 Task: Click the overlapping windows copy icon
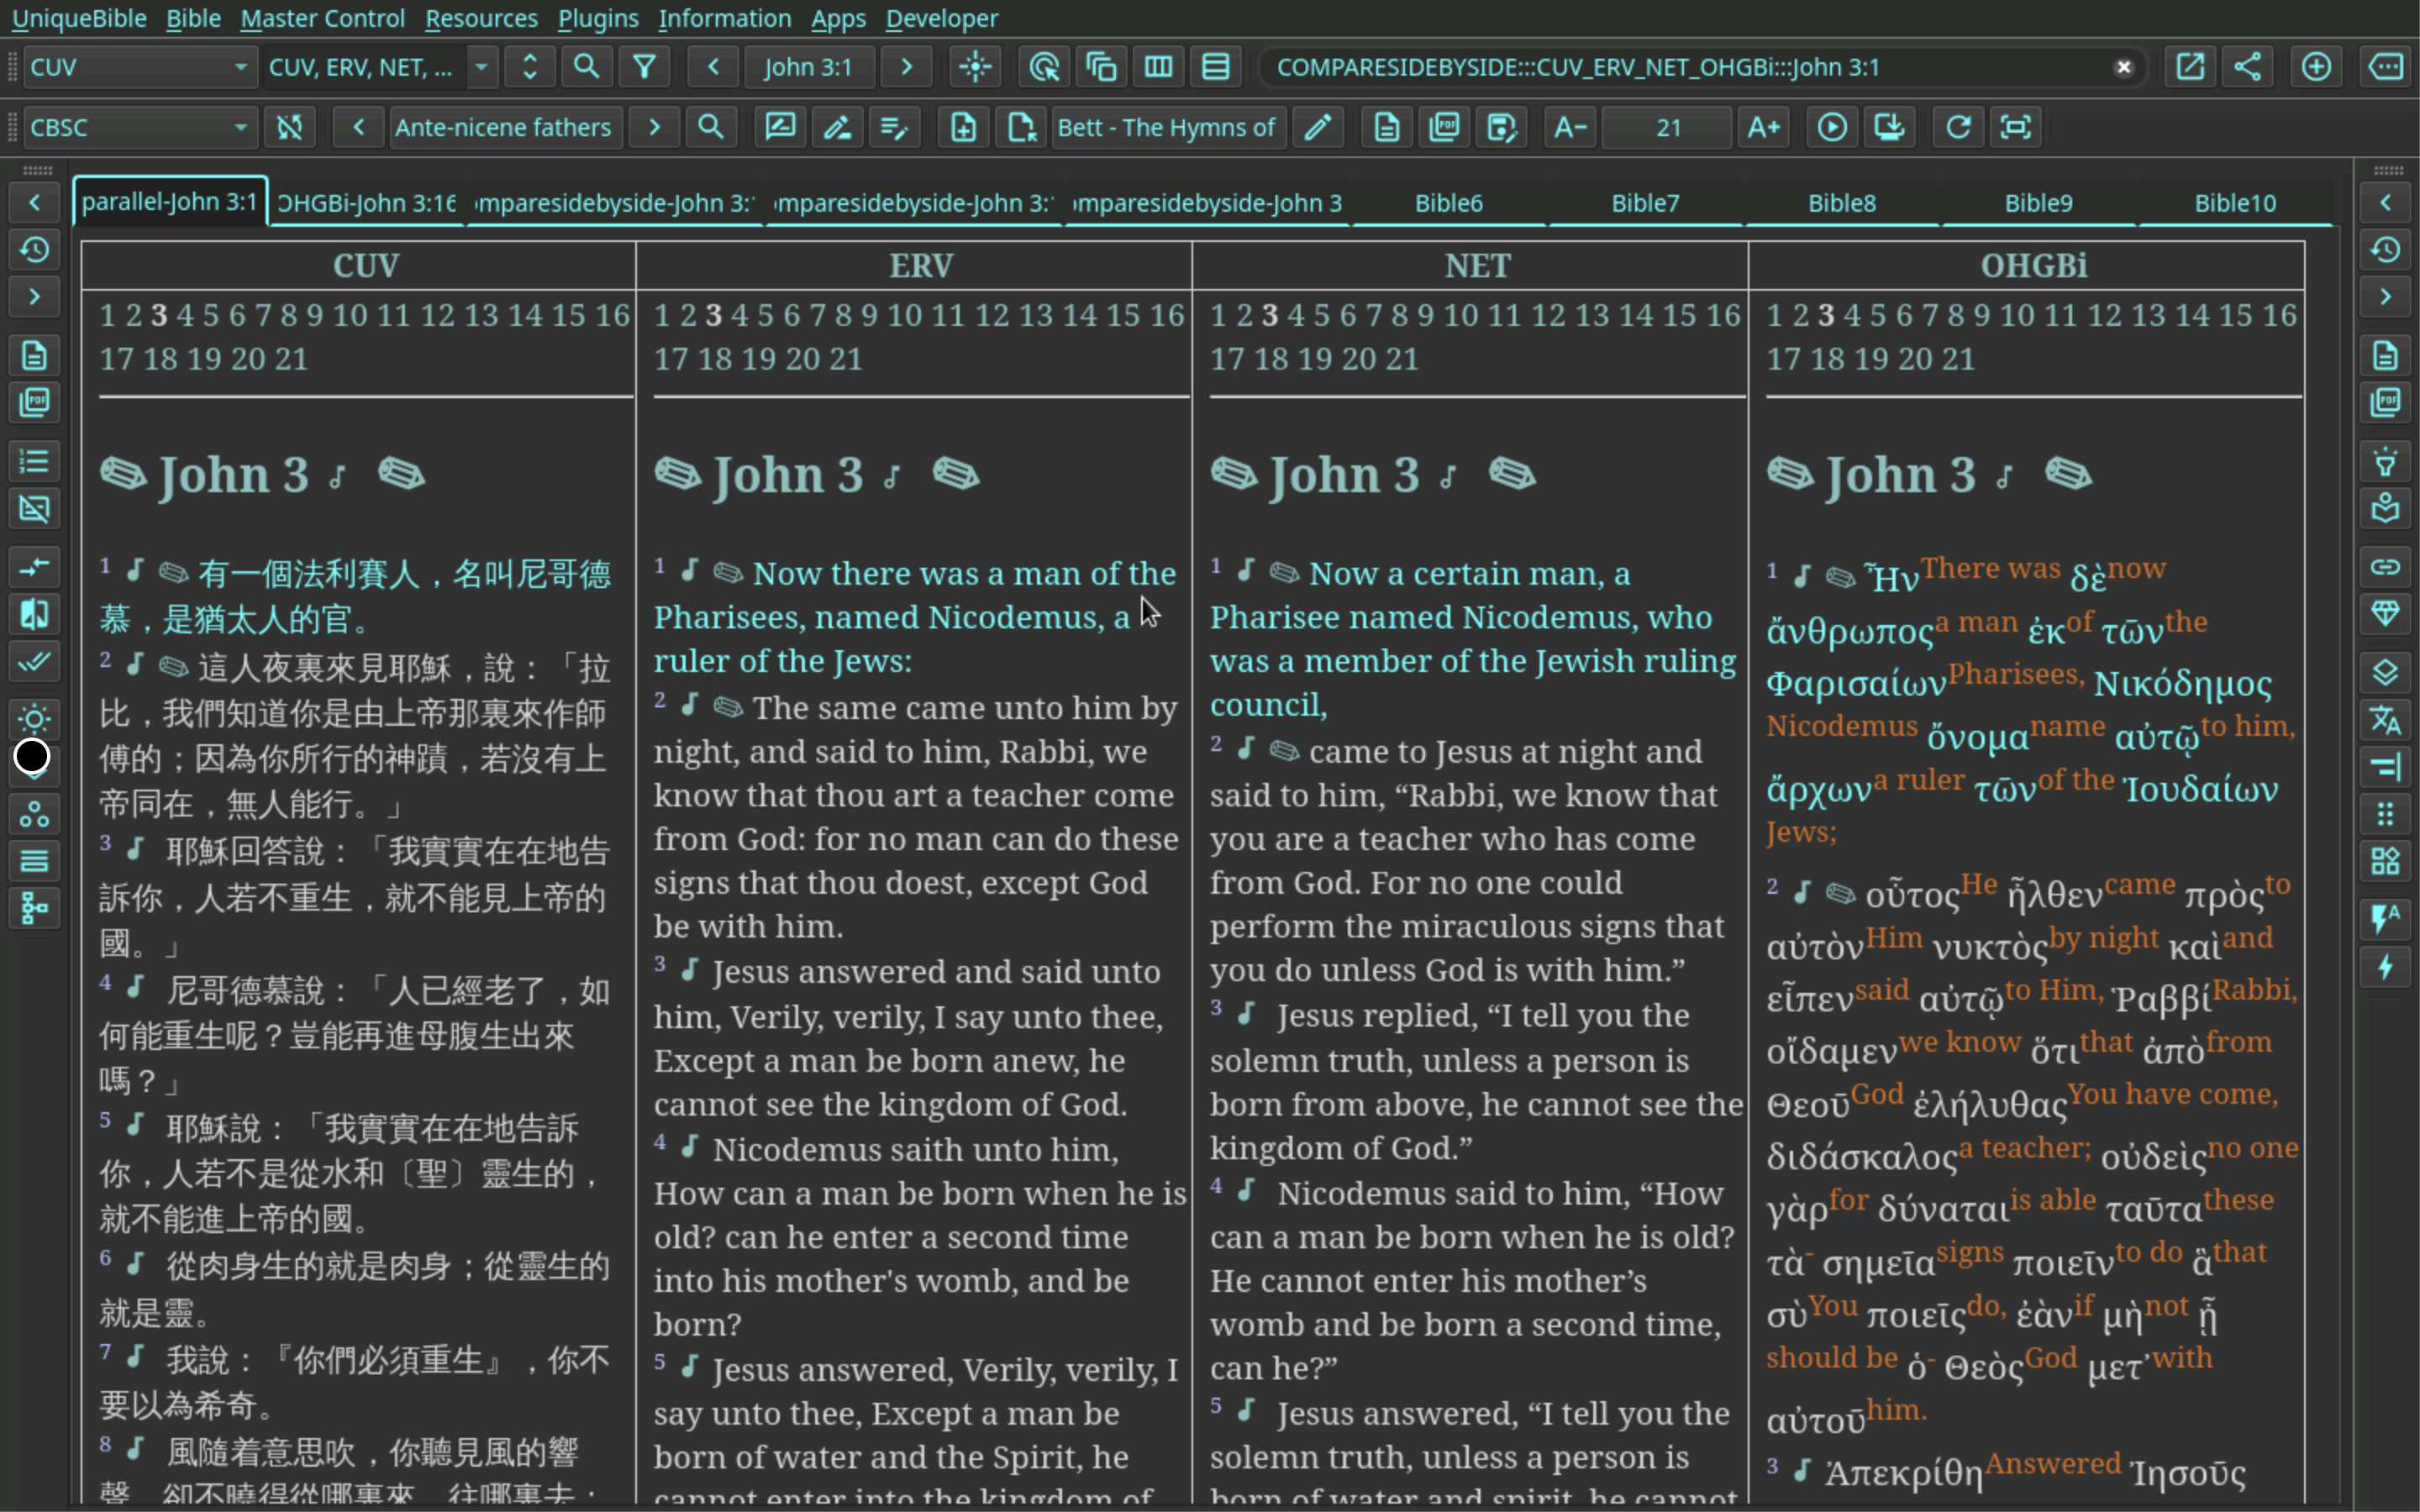(x=1101, y=67)
